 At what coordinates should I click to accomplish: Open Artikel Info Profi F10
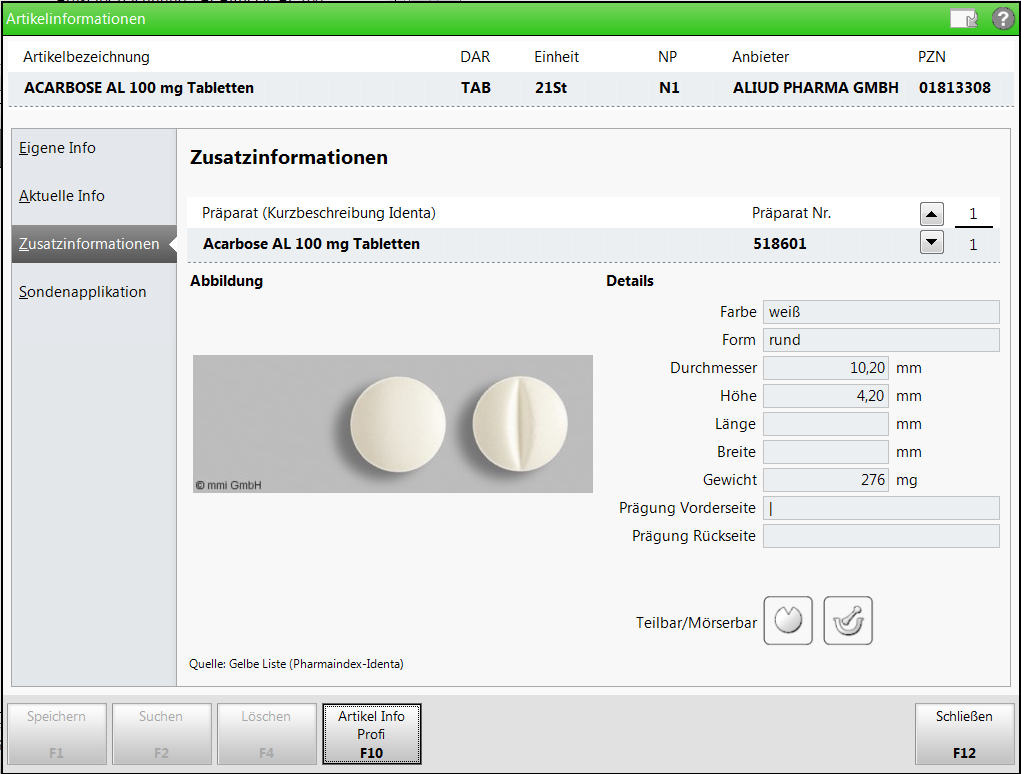[372, 734]
